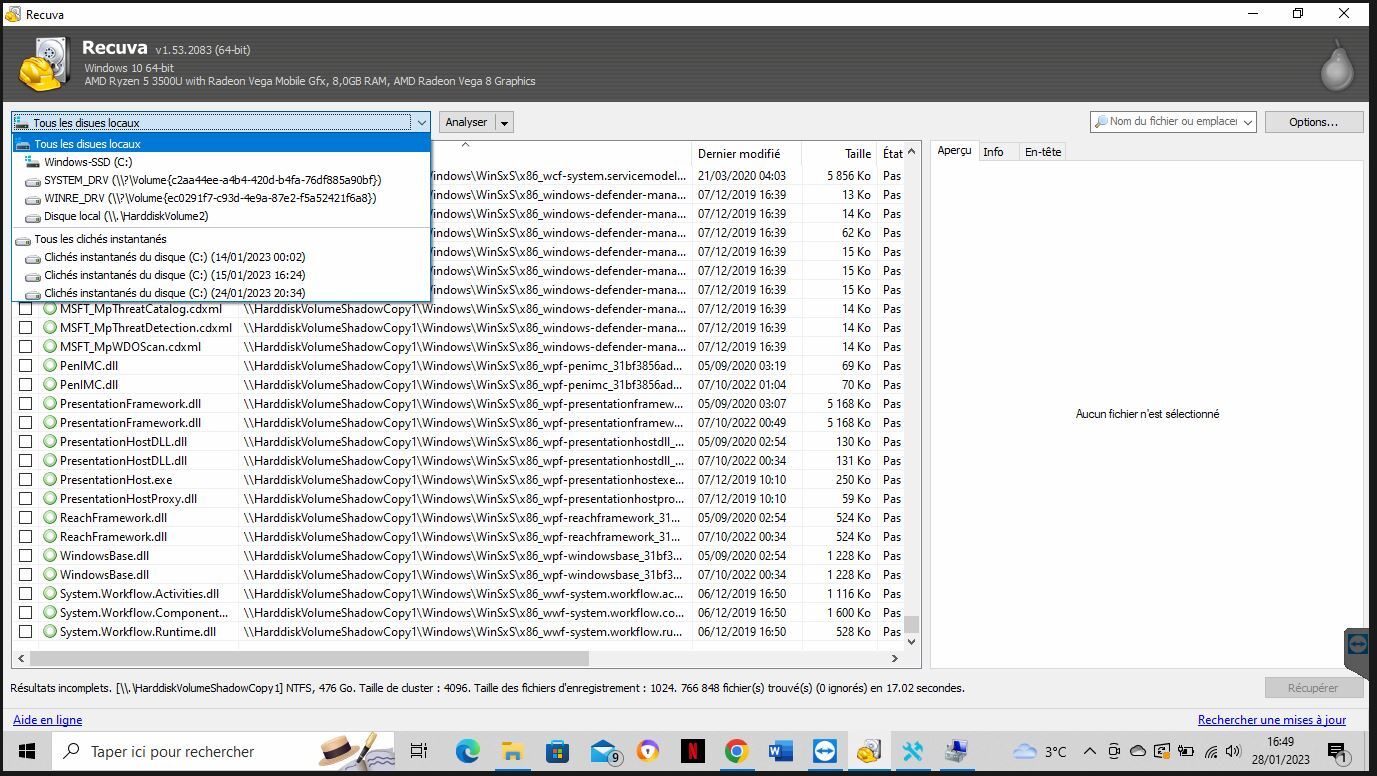Sort by the Dernier modifié column header
1377x776 pixels.
[746, 154]
